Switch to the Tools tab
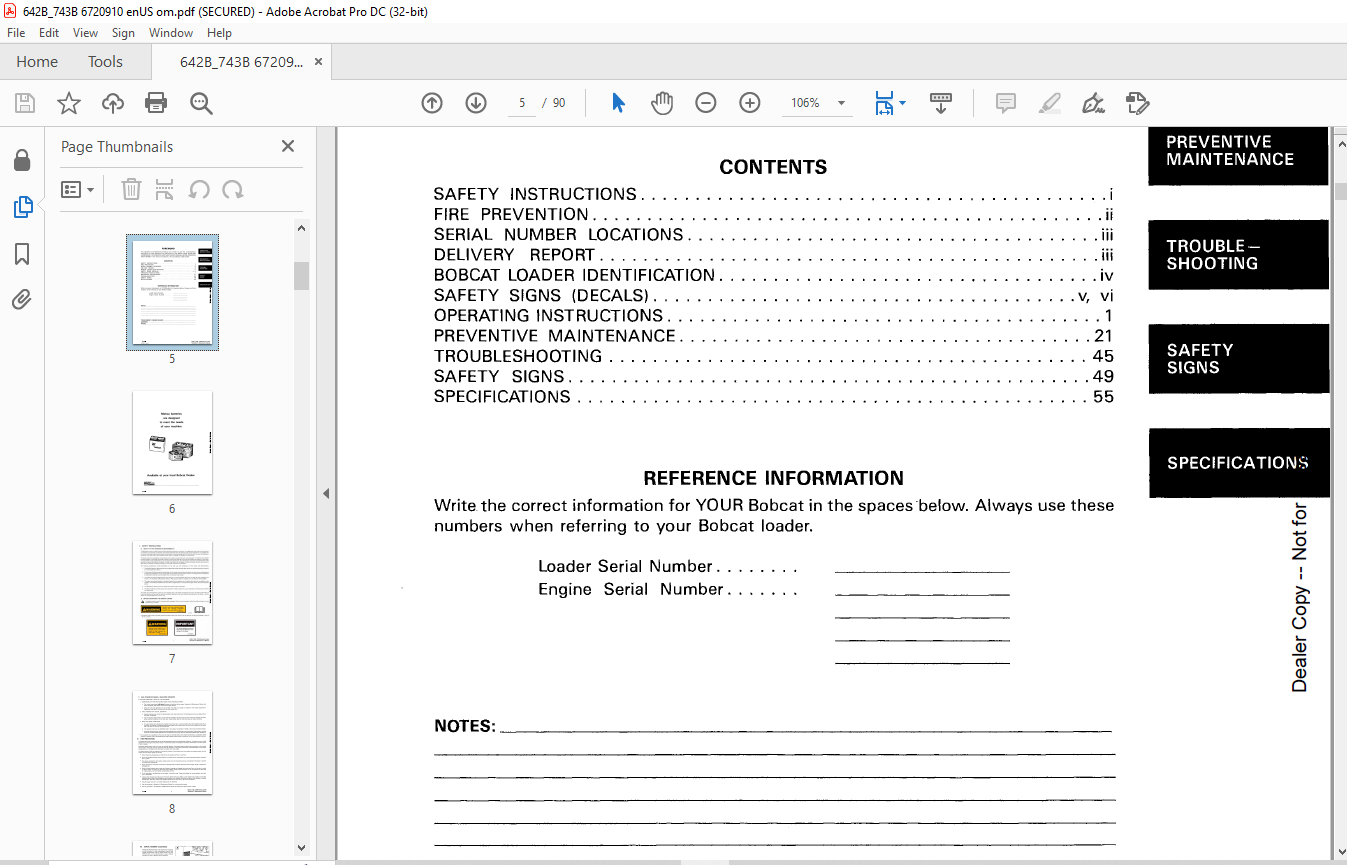The height and width of the screenshot is (865, 1347). pyautogui.click(x=105, y=62)
